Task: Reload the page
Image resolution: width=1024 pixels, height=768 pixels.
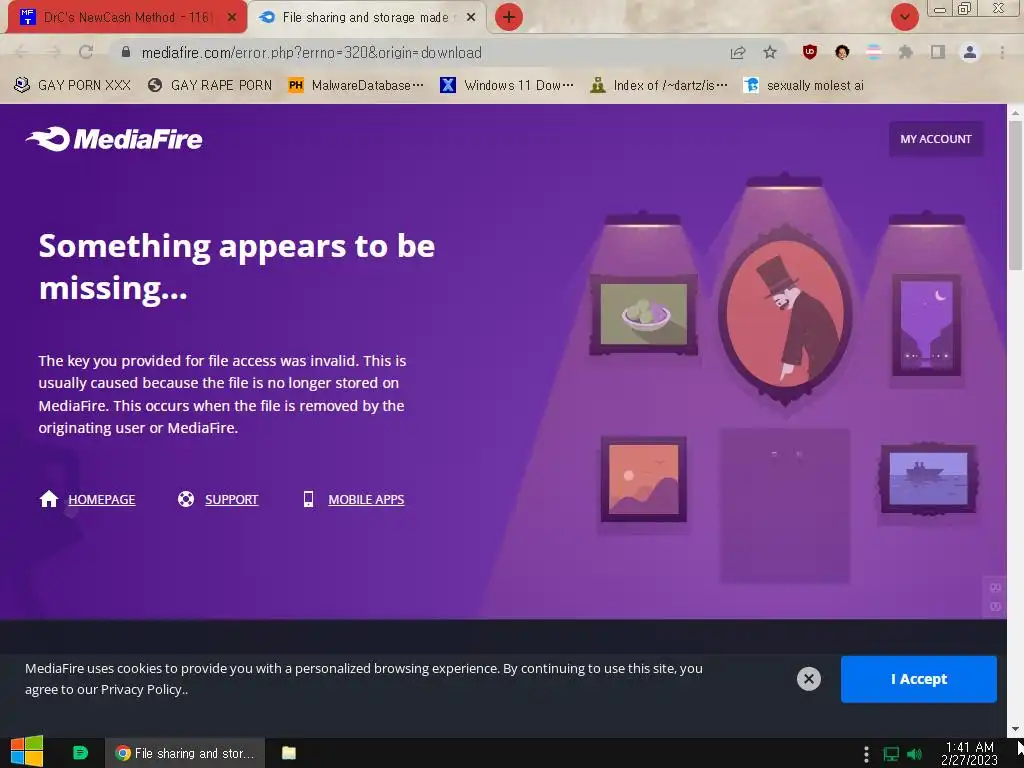Action: (86, 52)
